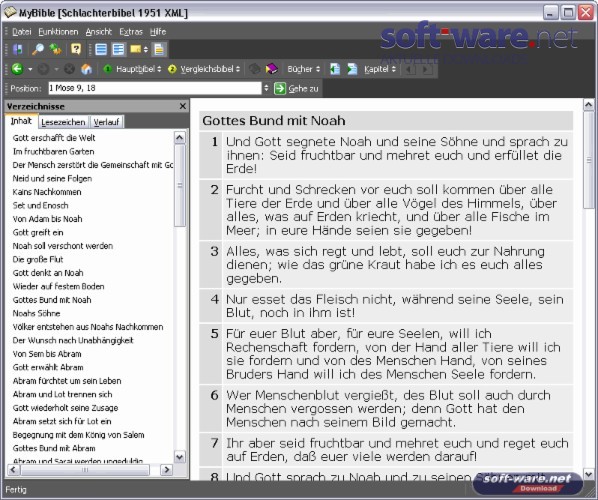
Task: Click the previous chapter arrow button
Action: pos(410,69)
